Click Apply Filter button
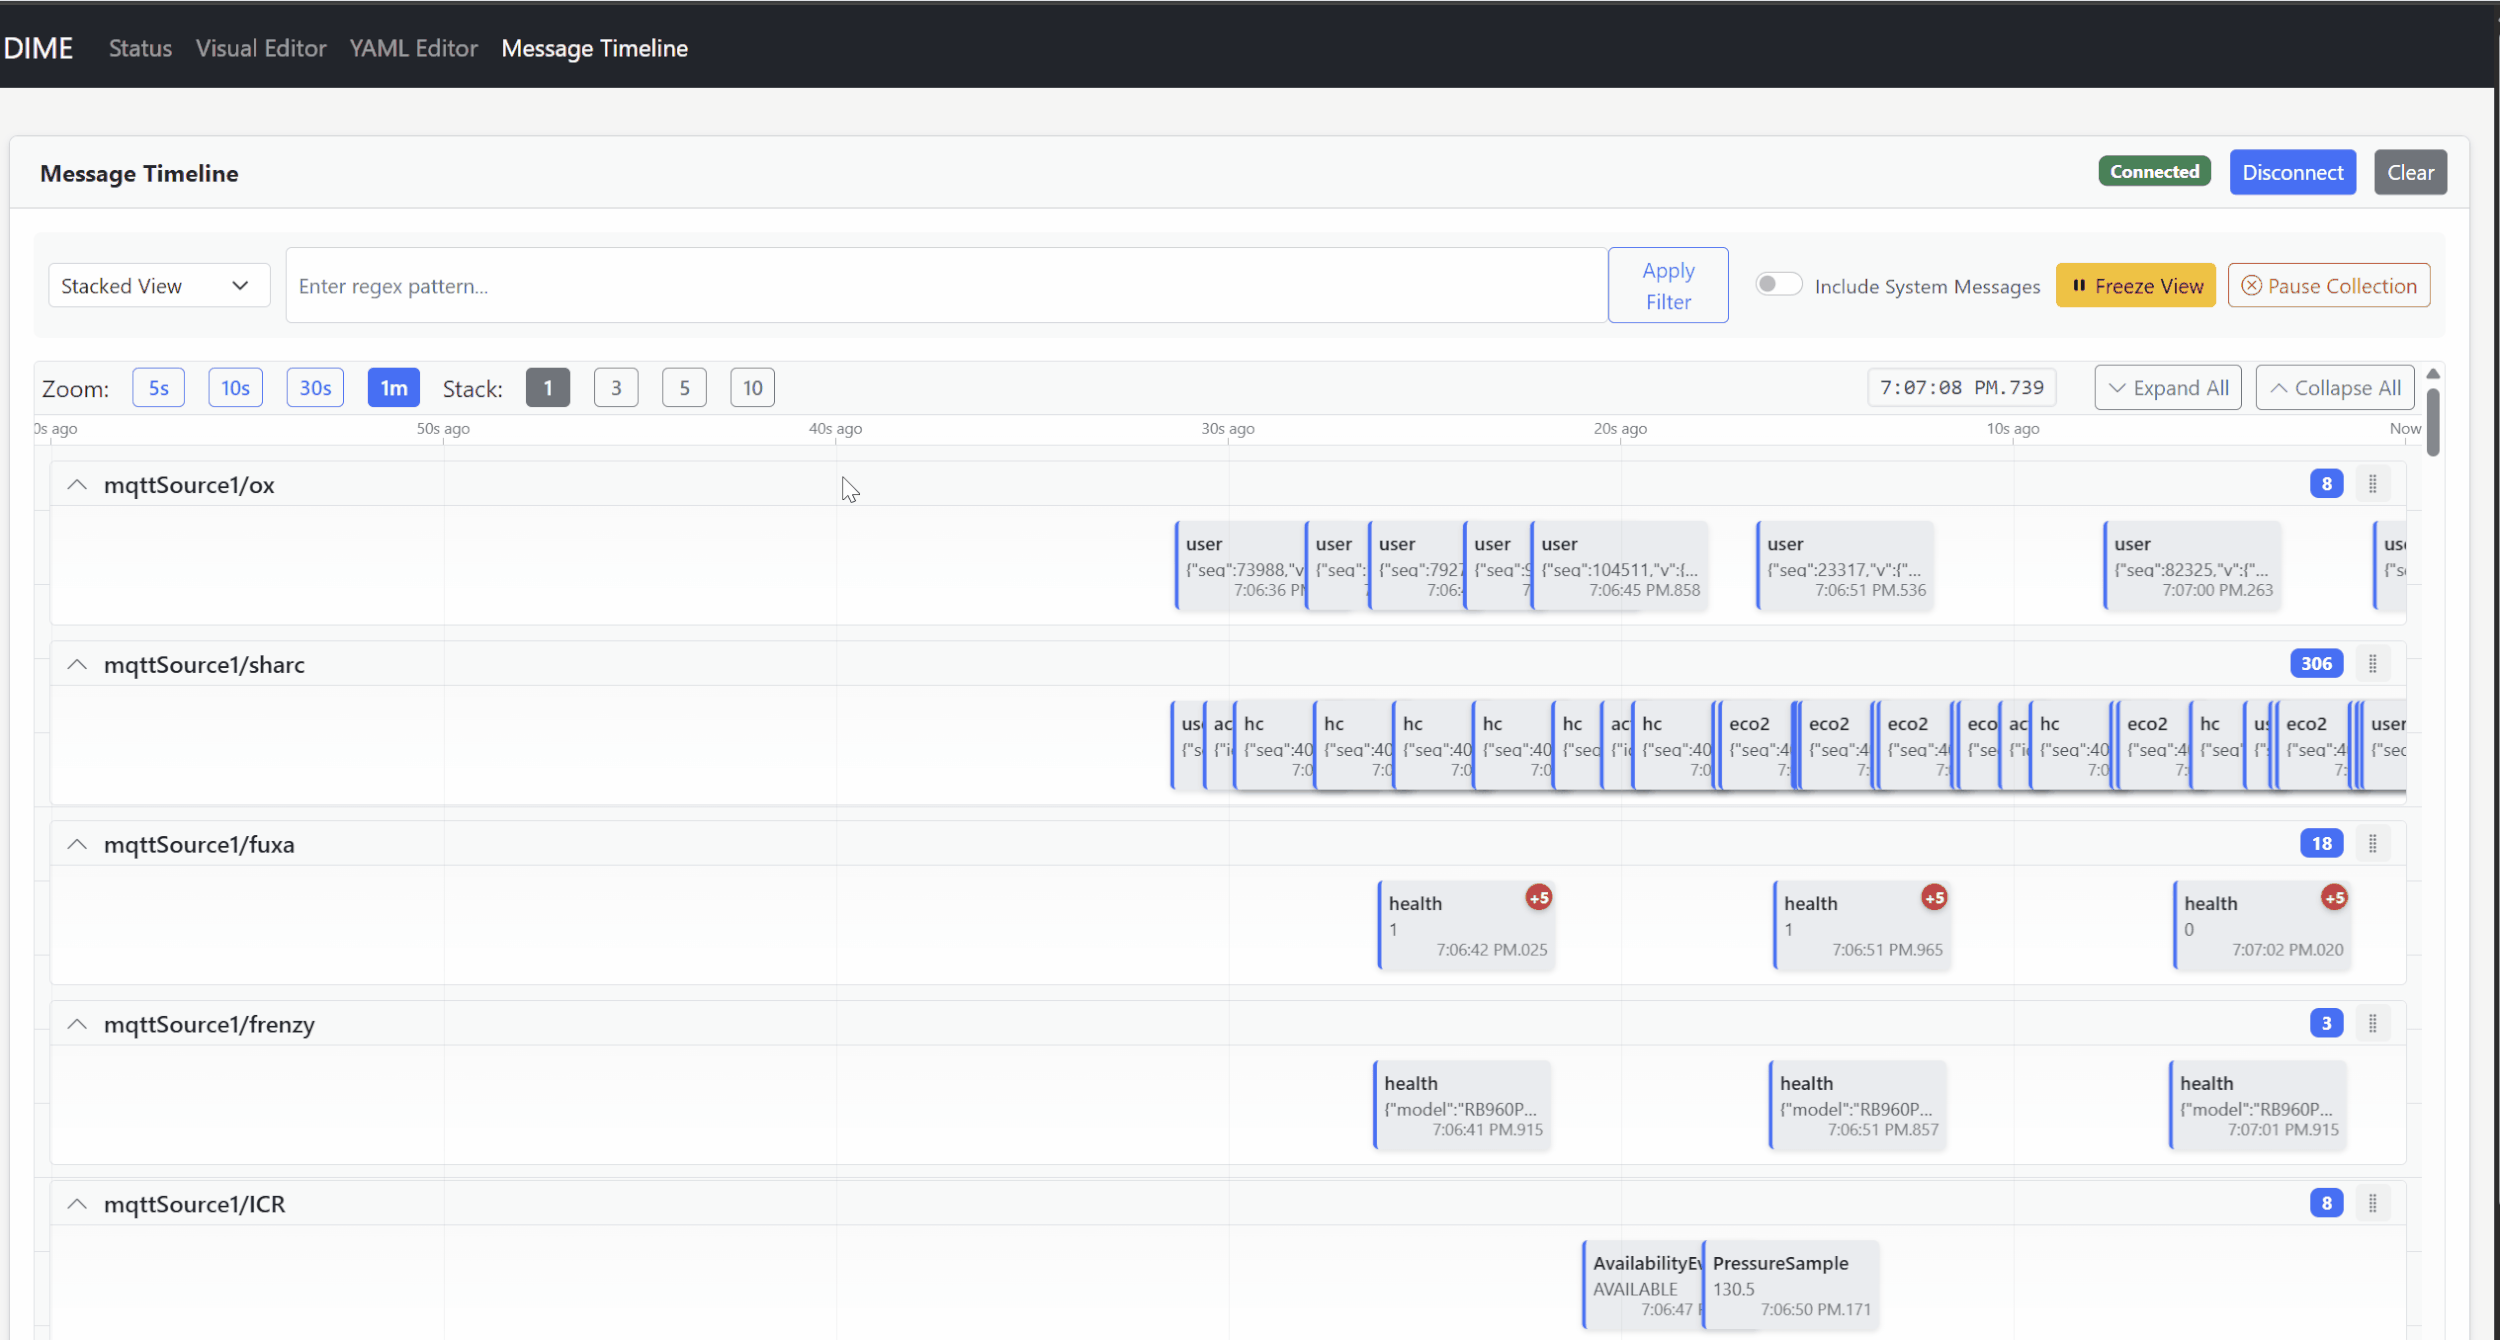The height and width of the screenshot is (1340, 2500). tap(1667, 285)
